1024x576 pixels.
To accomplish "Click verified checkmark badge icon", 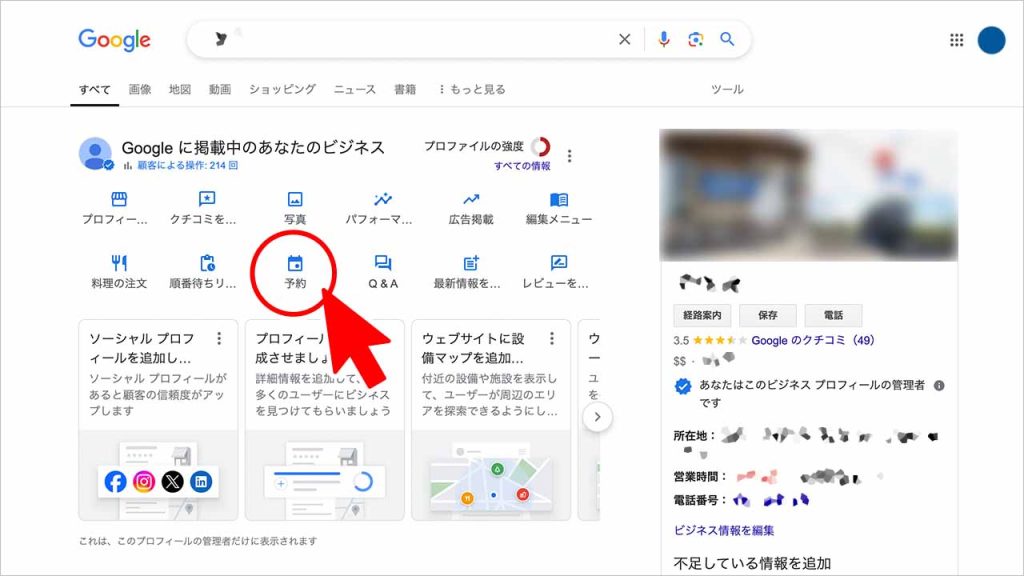I will coord(682,387).
